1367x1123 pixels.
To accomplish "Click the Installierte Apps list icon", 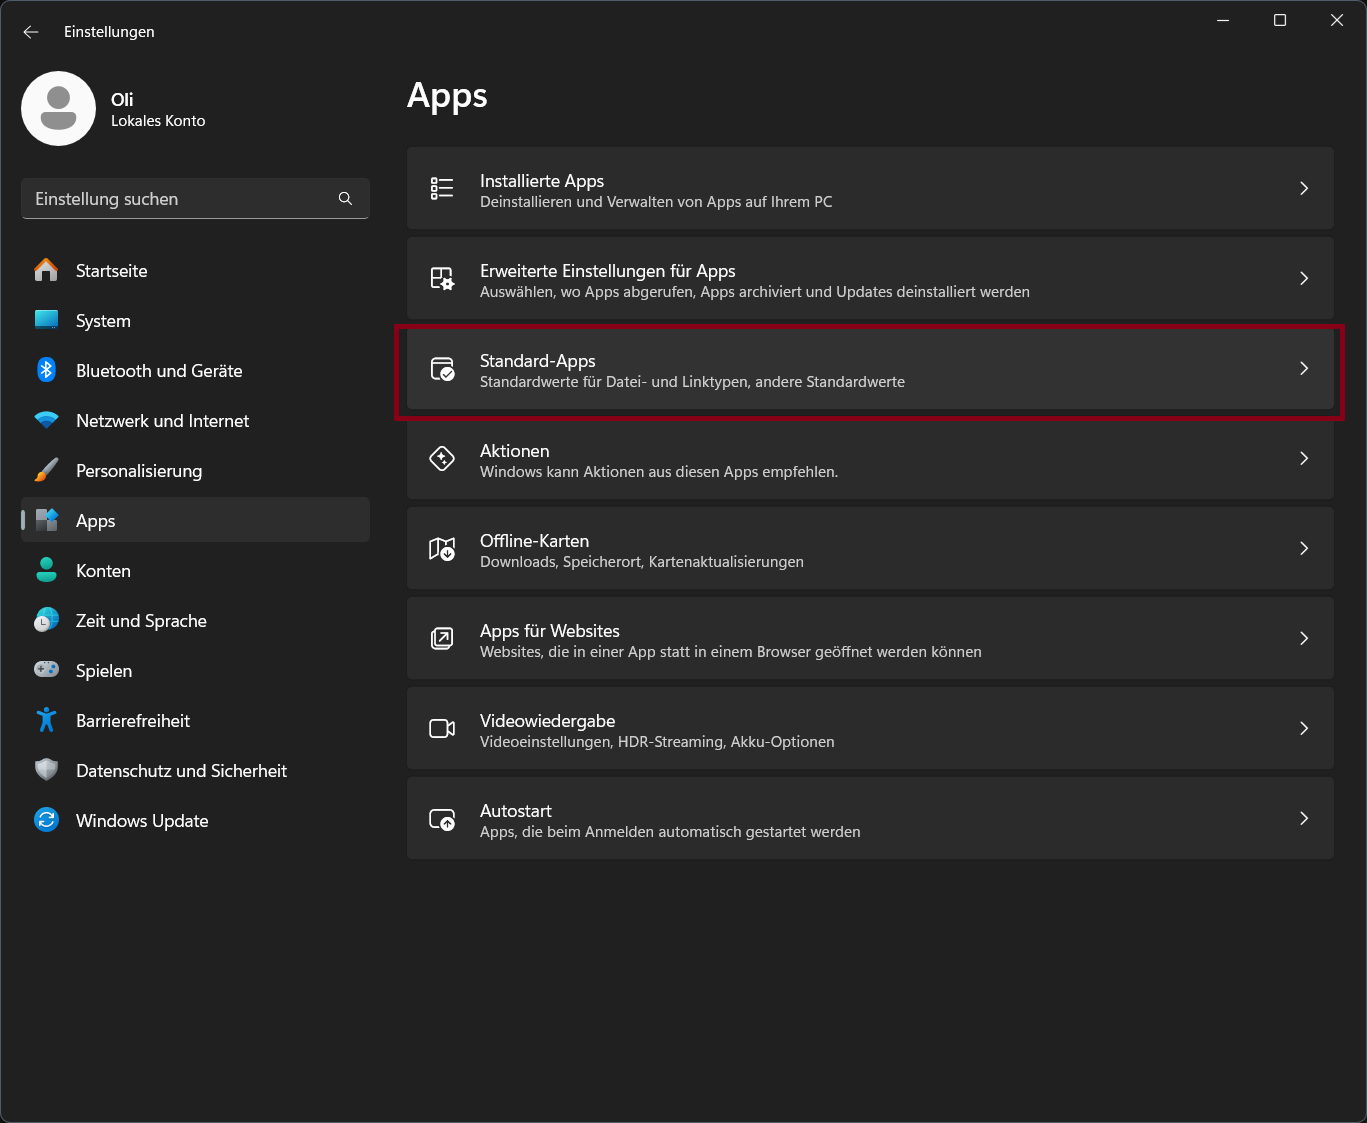I will (442, 188).
